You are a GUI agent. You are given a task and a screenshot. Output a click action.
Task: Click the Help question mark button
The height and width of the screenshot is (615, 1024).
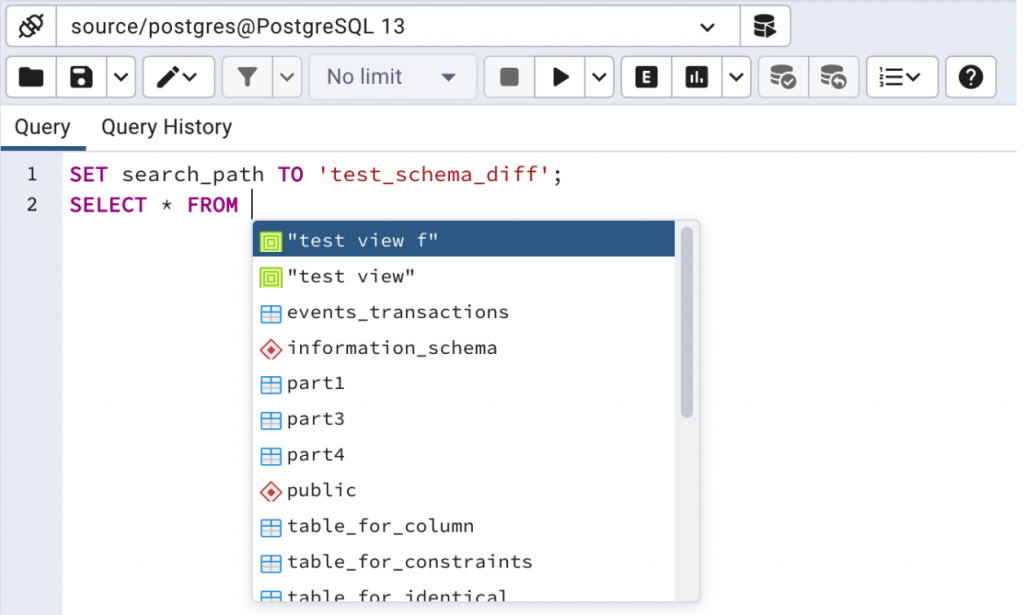coord(969,77)
